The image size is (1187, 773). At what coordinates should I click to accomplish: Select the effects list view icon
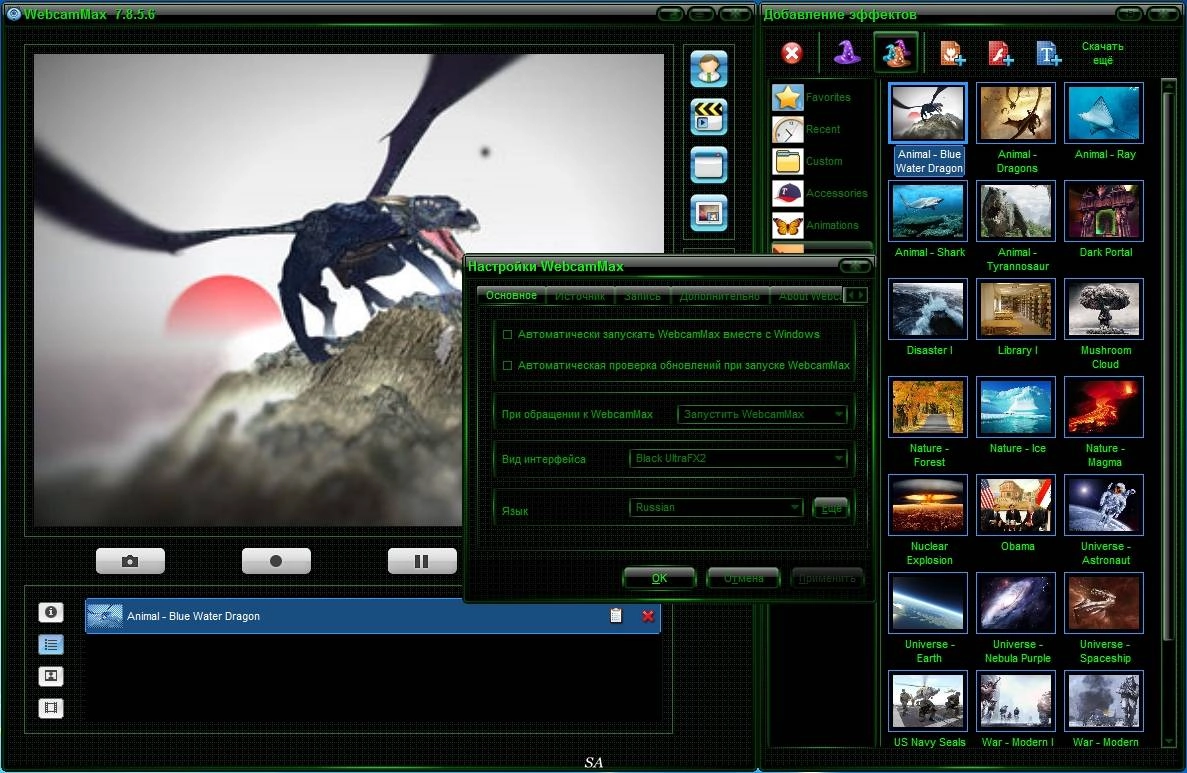(x=51, y=644)
